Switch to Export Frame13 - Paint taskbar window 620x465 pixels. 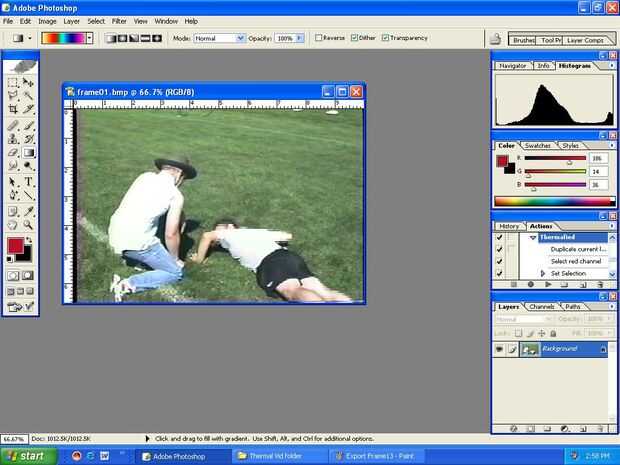tap(378, 456)
